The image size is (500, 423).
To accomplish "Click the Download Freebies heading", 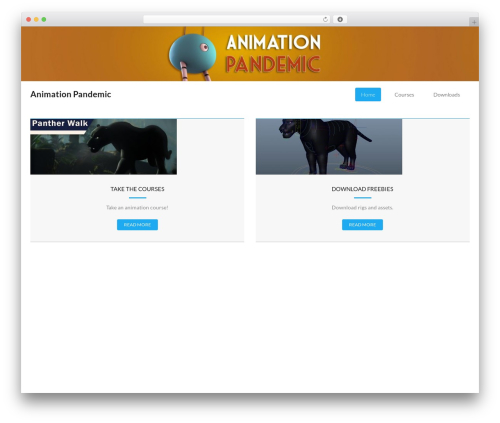I will point(362,189).
